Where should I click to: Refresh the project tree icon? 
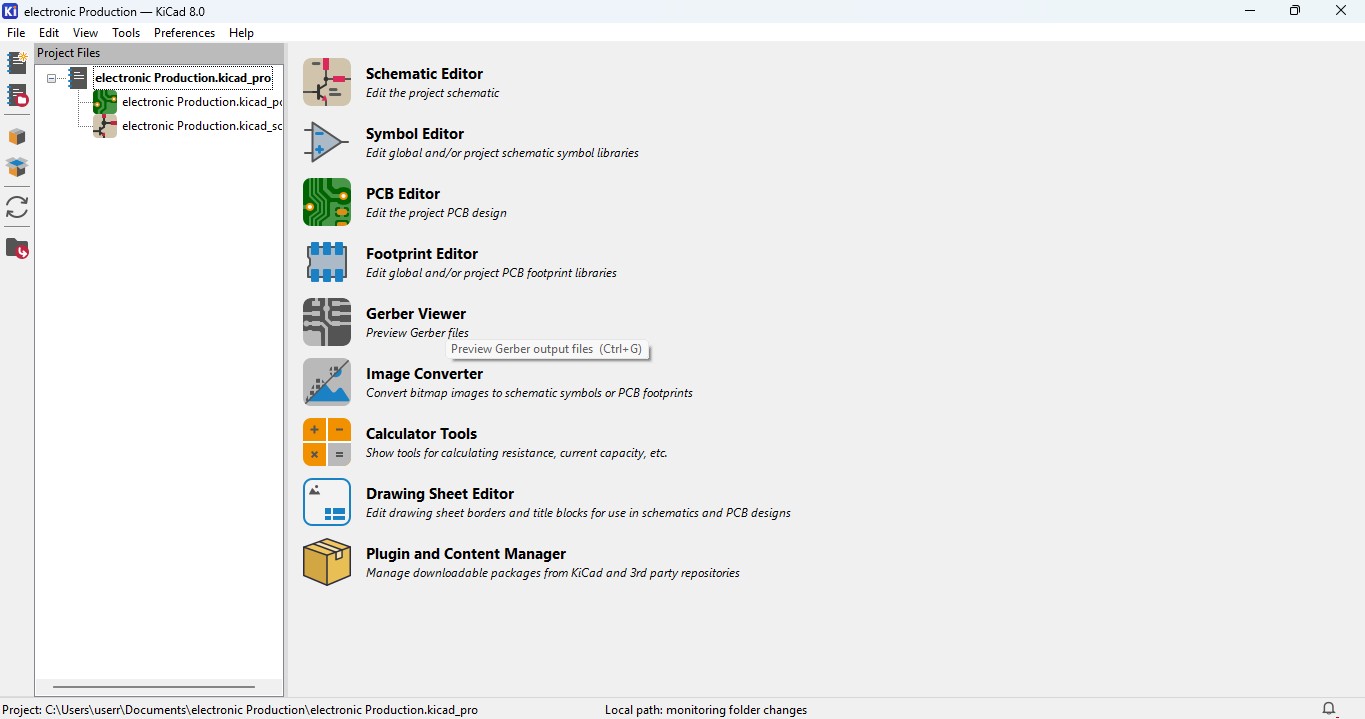[x=17, y=207]
